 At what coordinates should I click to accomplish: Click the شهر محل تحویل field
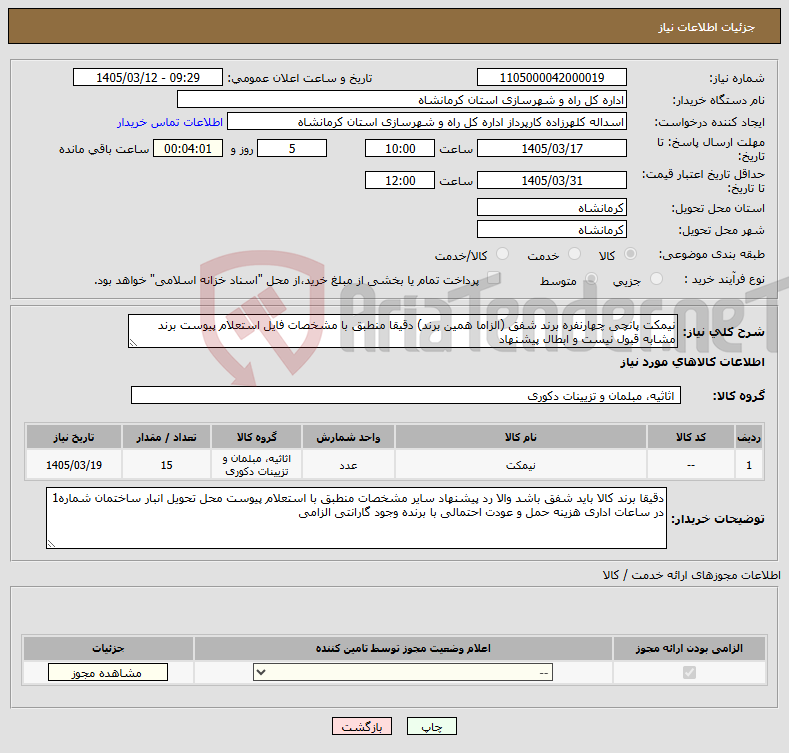tap(551, 230)
